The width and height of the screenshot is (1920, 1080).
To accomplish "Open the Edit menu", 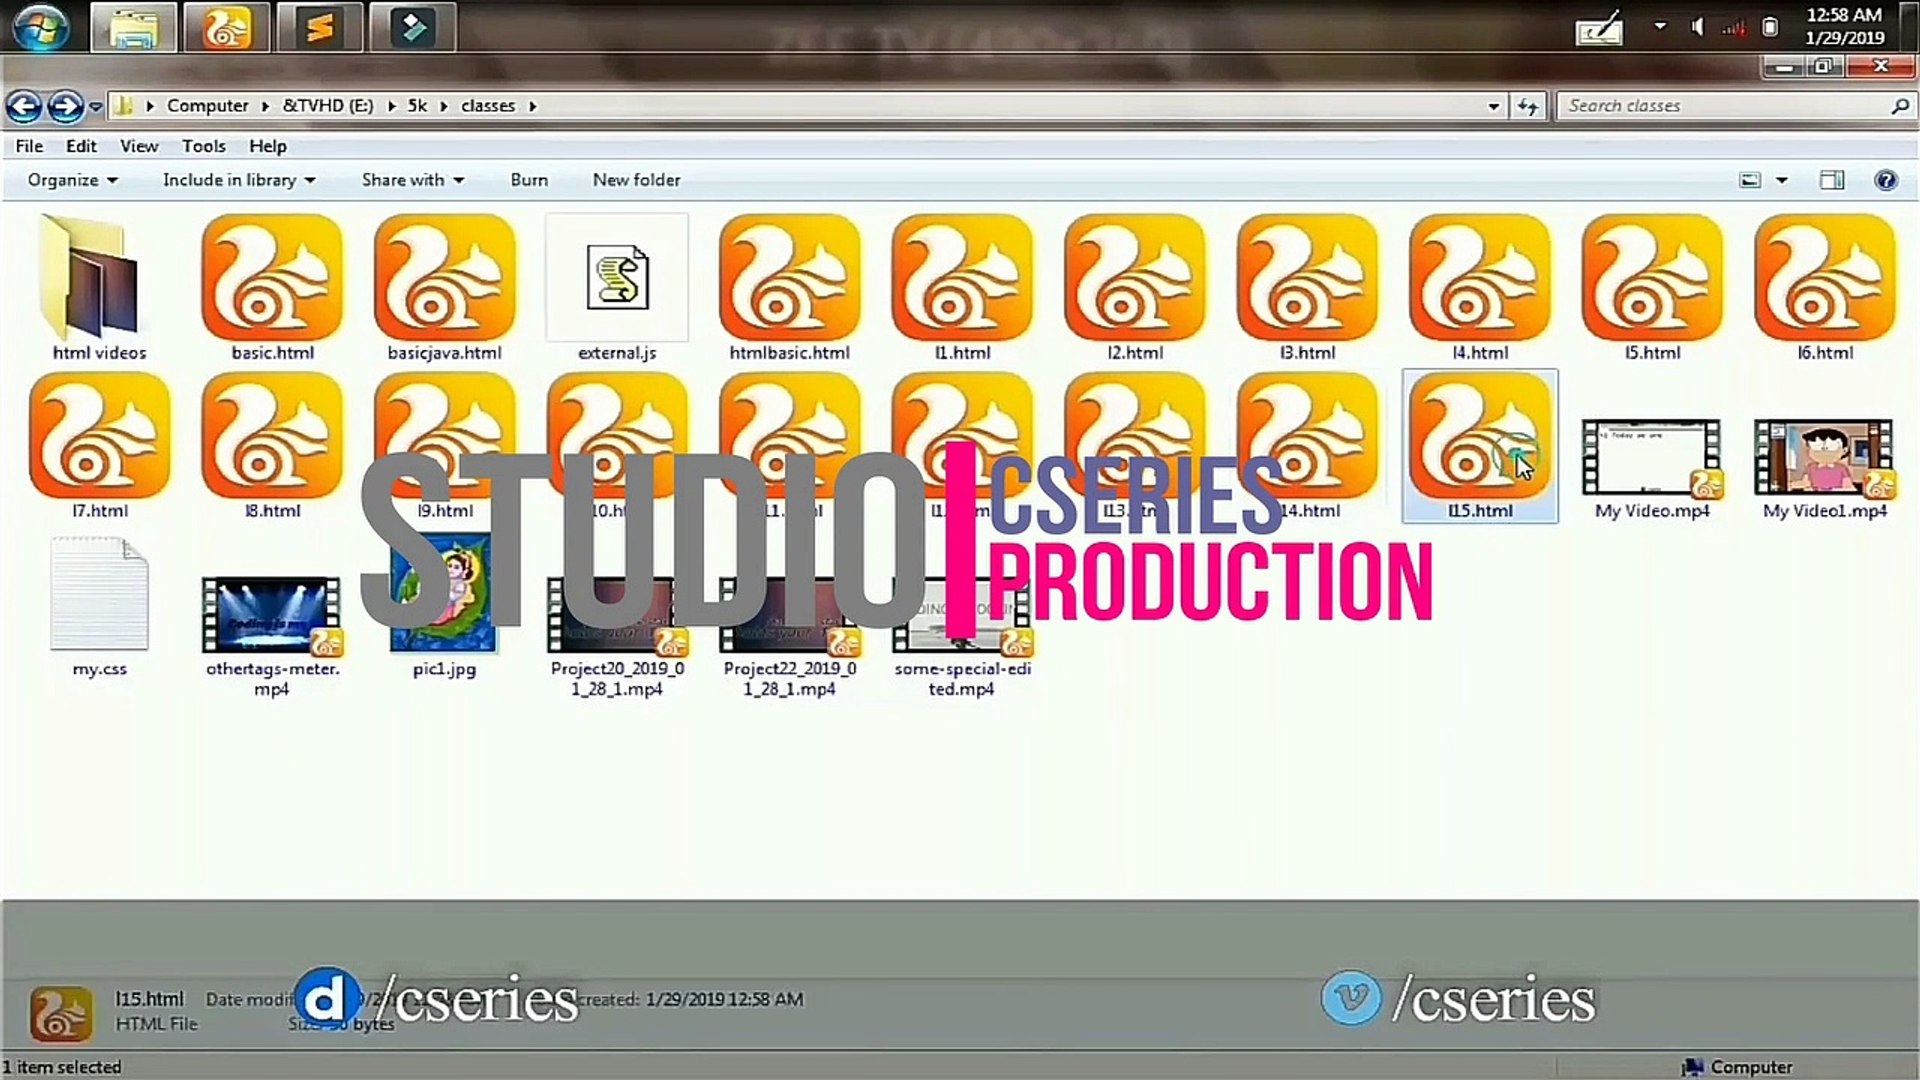I will pyautogui.click(x=81, y=146).
